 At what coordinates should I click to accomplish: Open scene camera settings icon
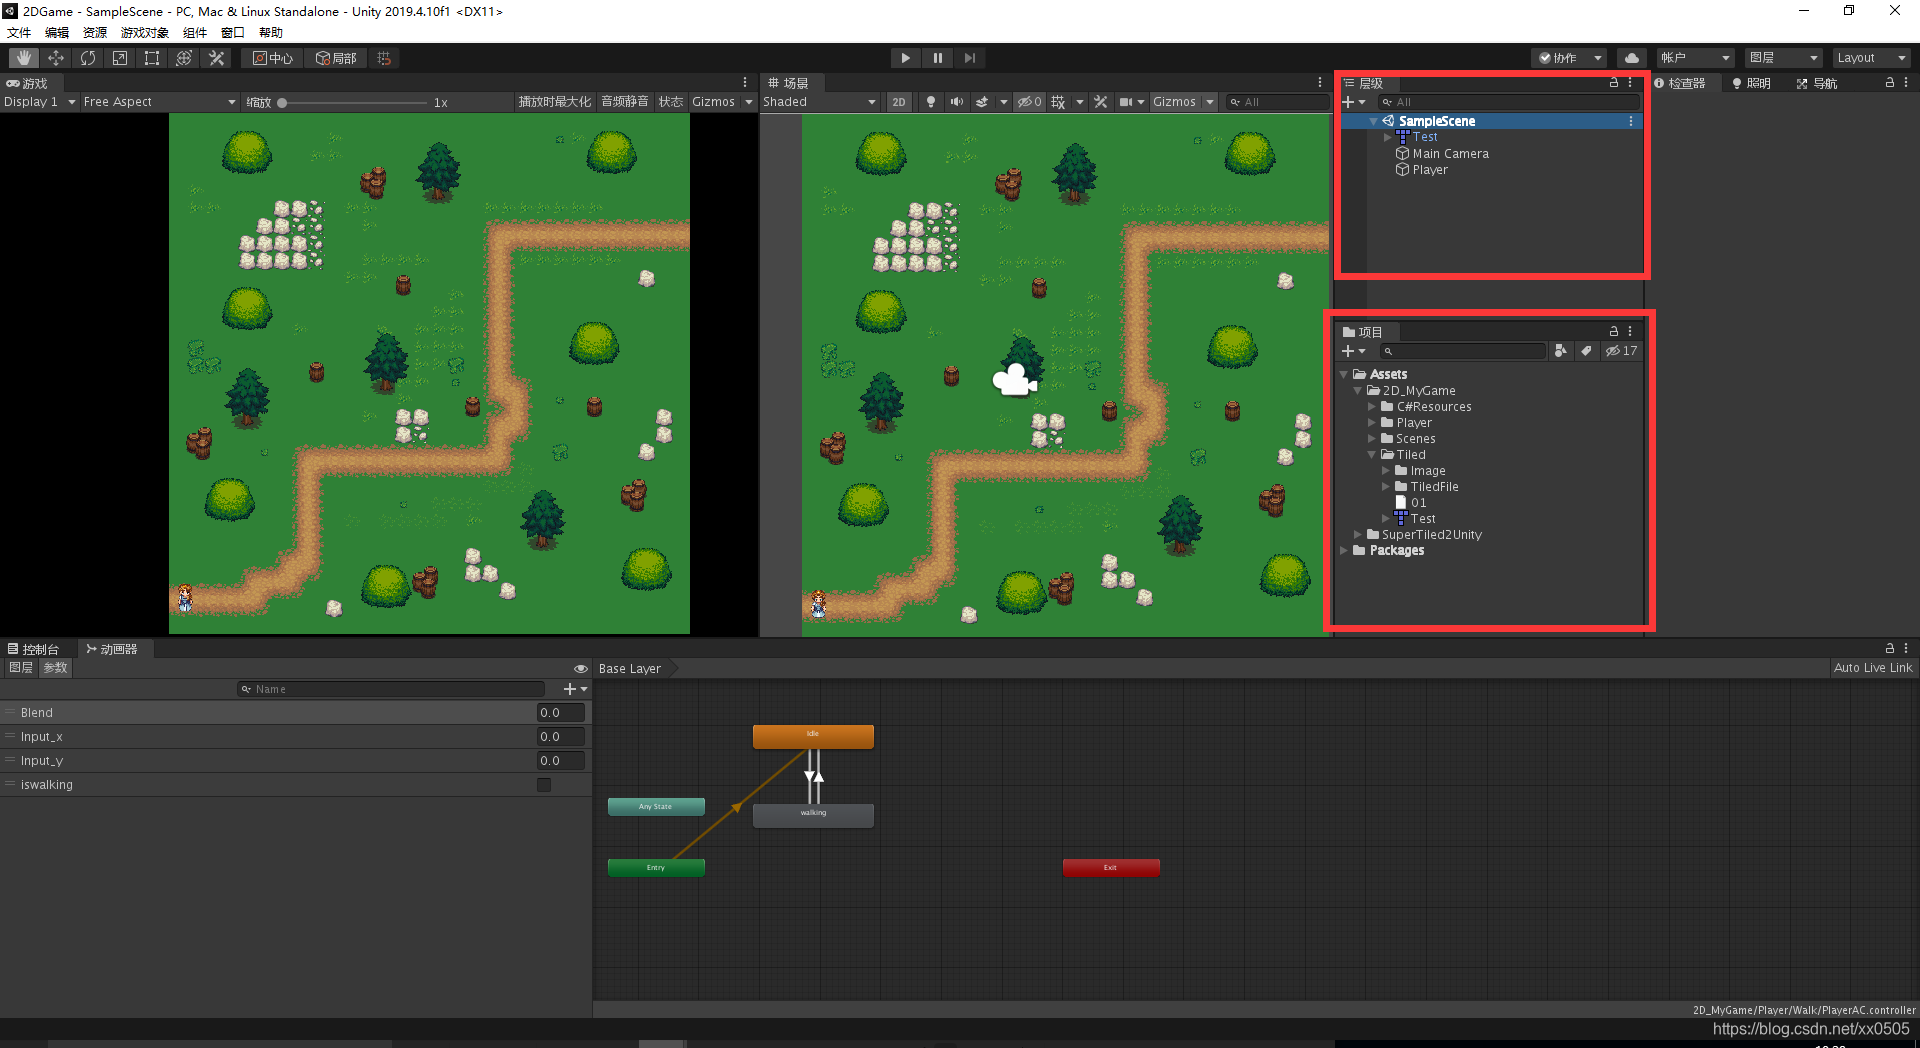click(x=1126, y=102)
